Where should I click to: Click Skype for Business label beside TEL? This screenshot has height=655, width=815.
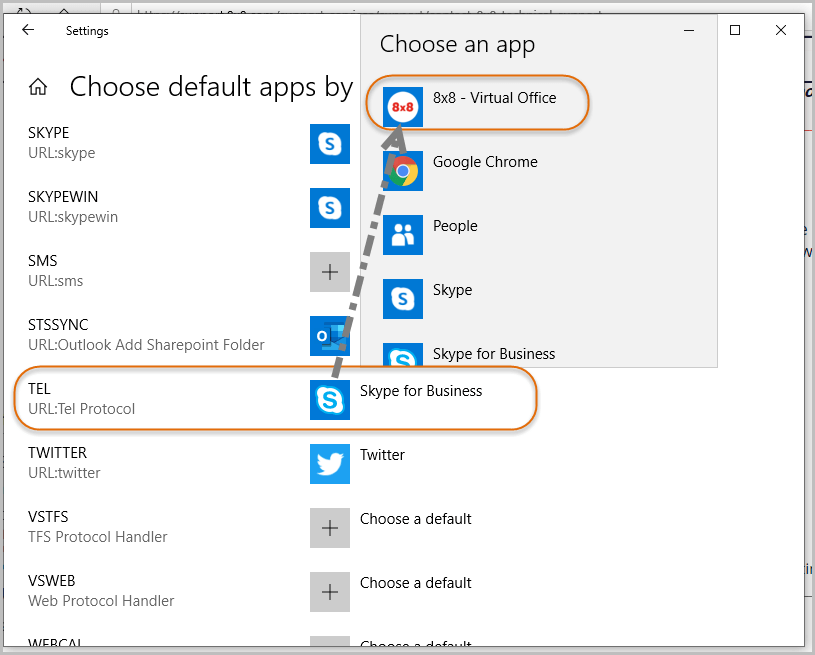coord(421,391)
